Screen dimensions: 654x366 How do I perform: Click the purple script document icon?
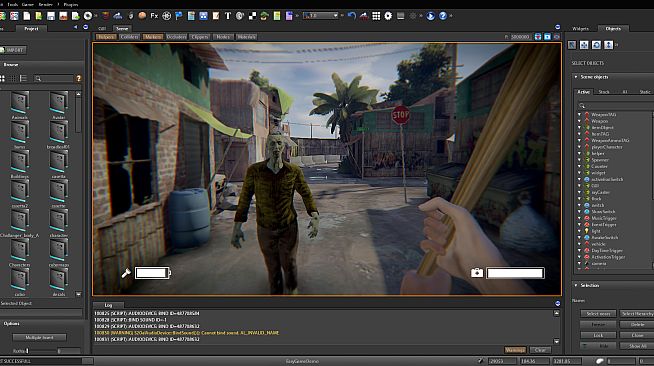289,16
